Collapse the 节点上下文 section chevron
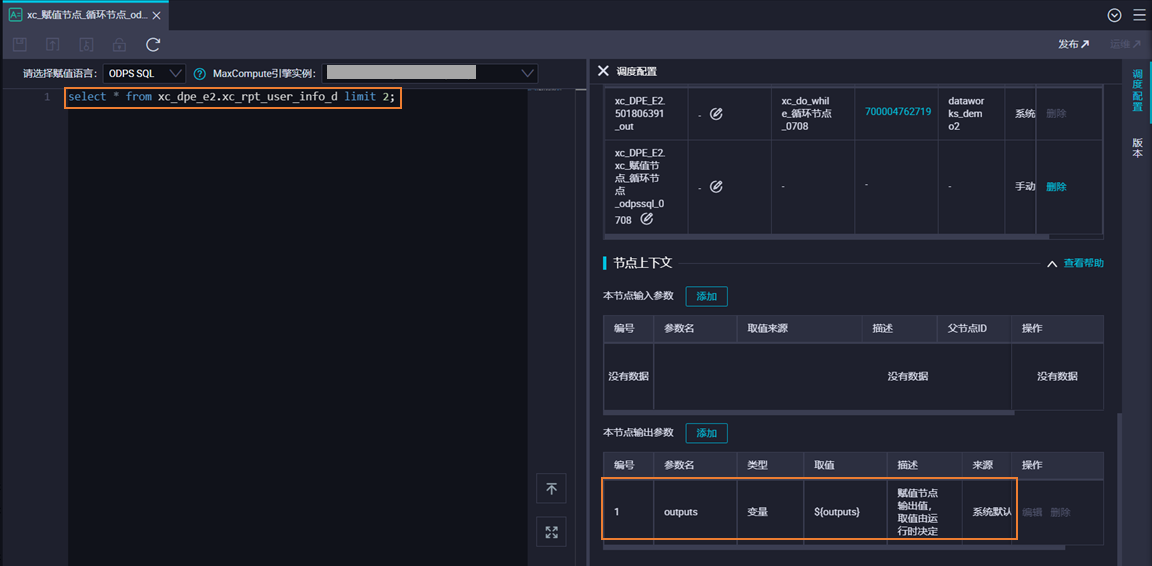Image resolution: width=1152 pixels, height=566 pixels. 1052,263
